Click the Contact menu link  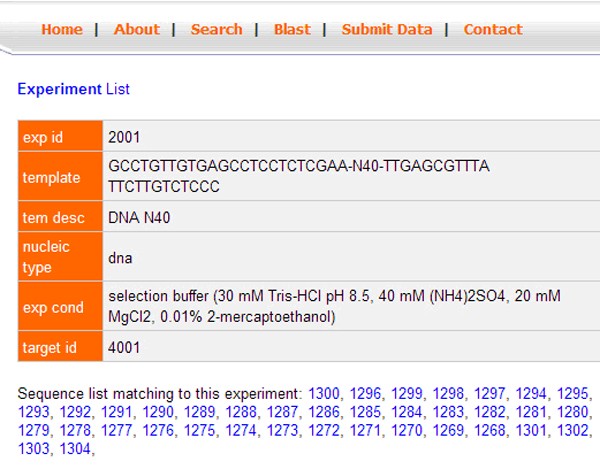493,29
